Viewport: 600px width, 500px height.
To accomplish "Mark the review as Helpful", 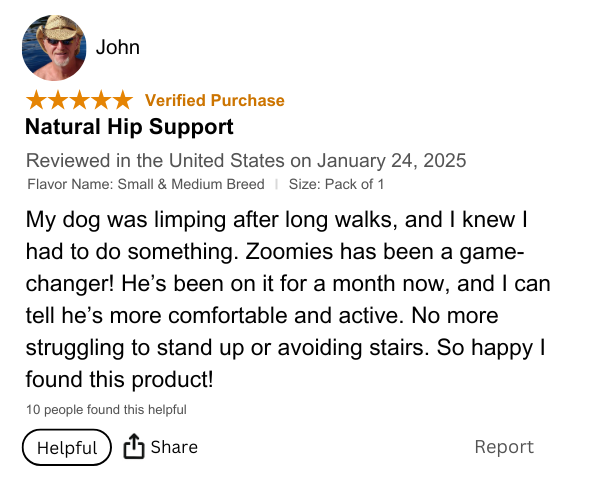I will (66, 447).
